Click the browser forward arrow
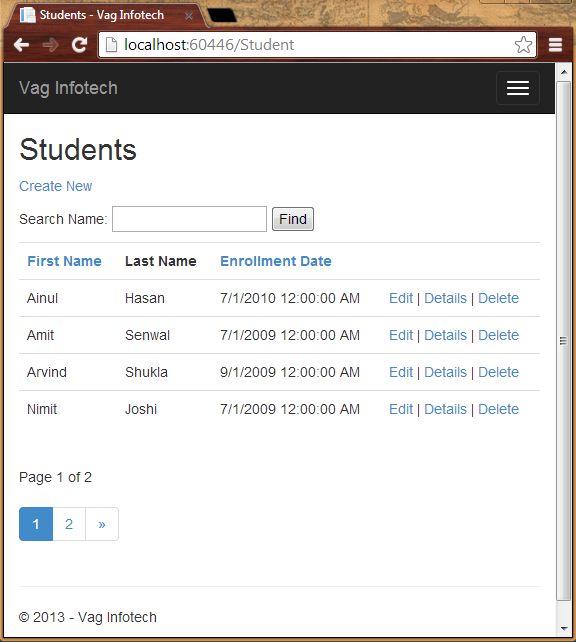This screenshot has height=642, width=576. coord(50,45)
